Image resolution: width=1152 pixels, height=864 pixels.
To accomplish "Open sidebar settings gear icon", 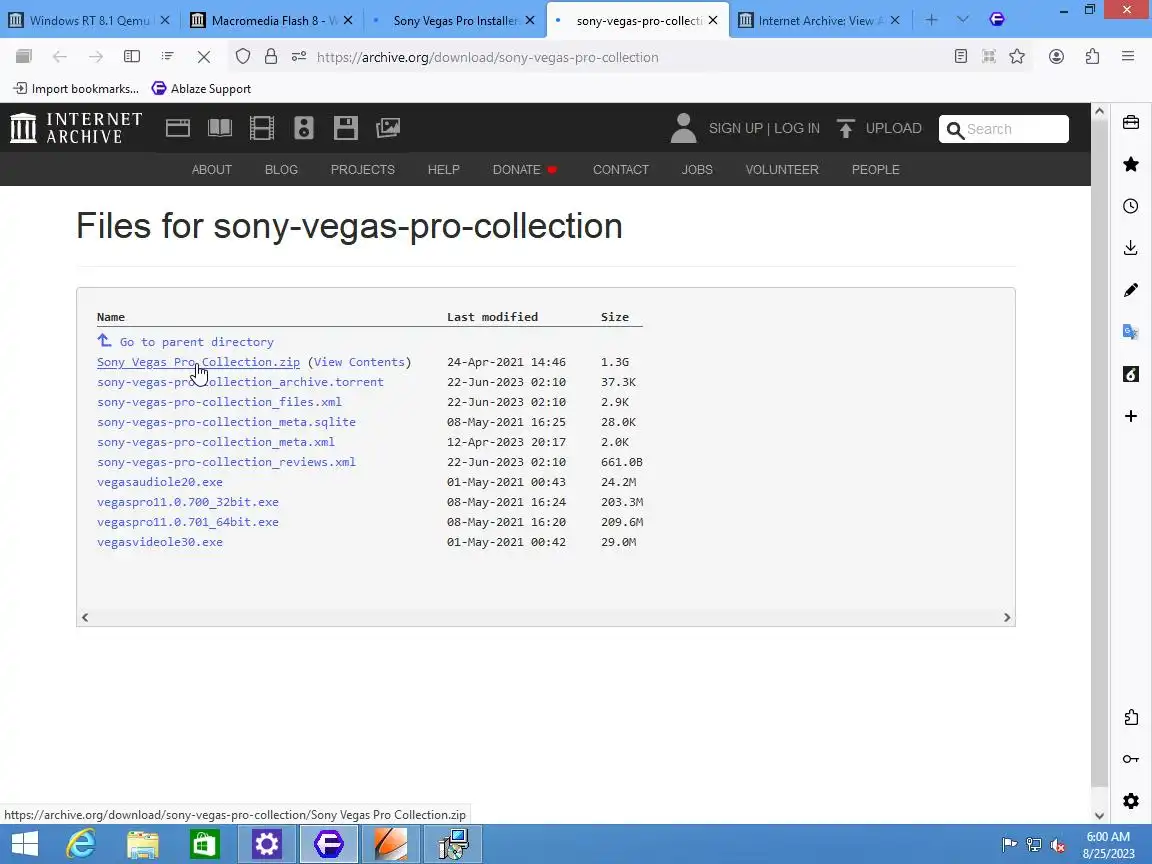I will pyautogui.click(x=1131, y=801).
